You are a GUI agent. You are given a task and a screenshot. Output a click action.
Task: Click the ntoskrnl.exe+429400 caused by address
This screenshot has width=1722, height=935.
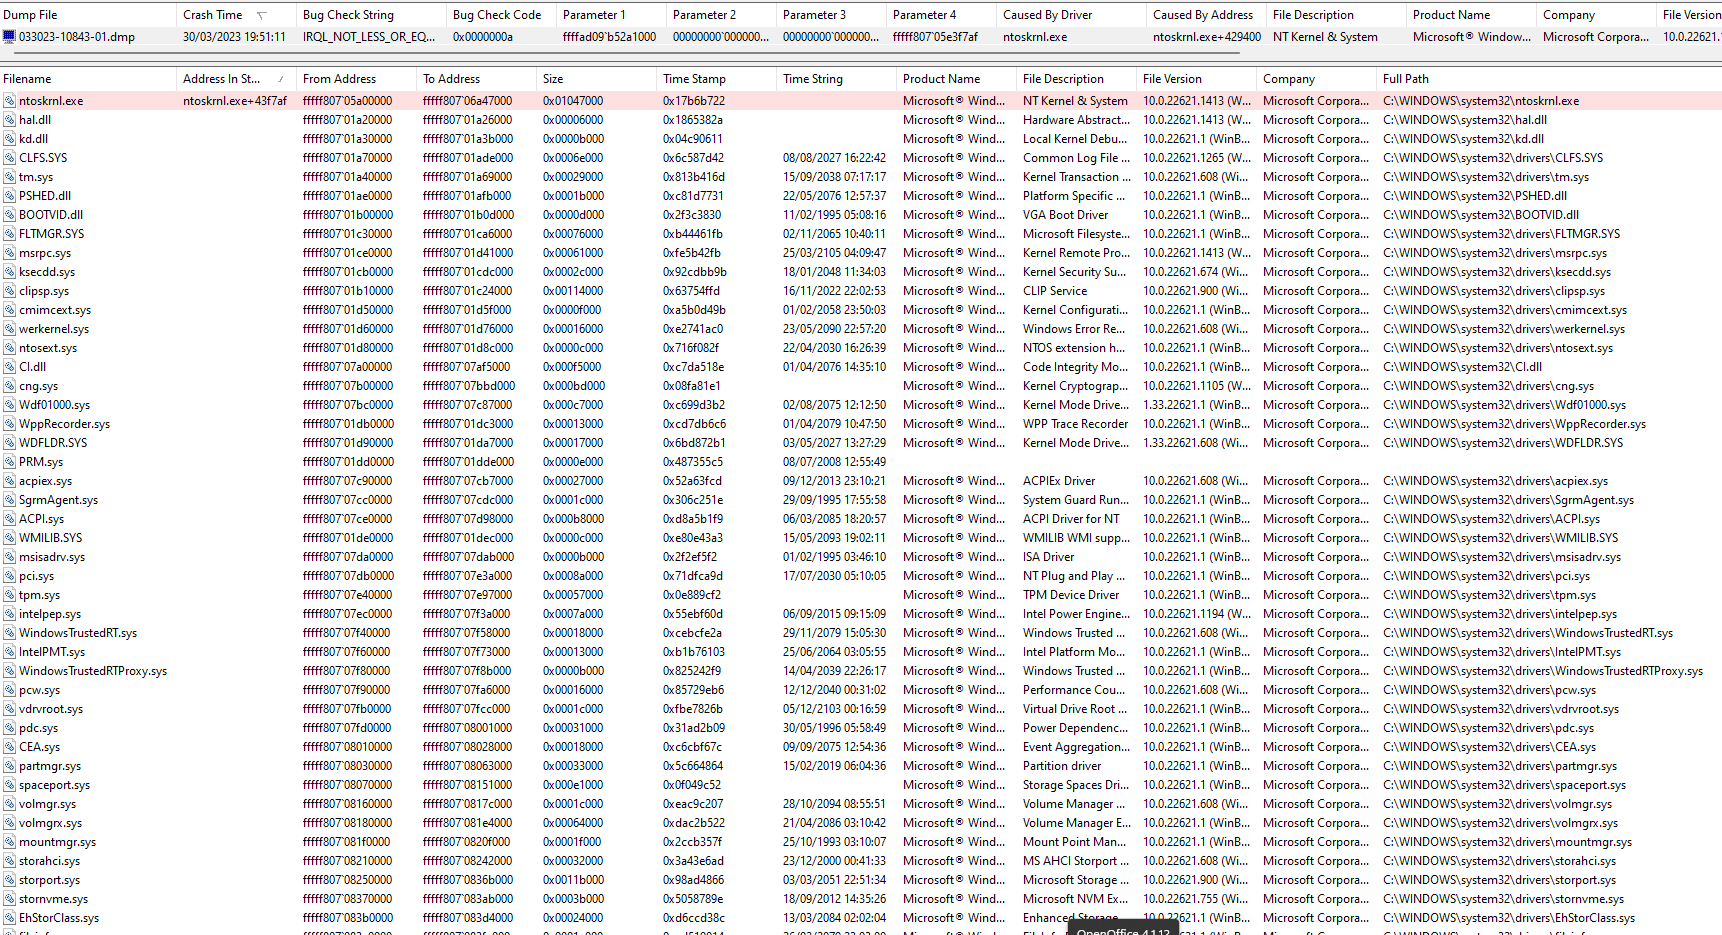1206,37
